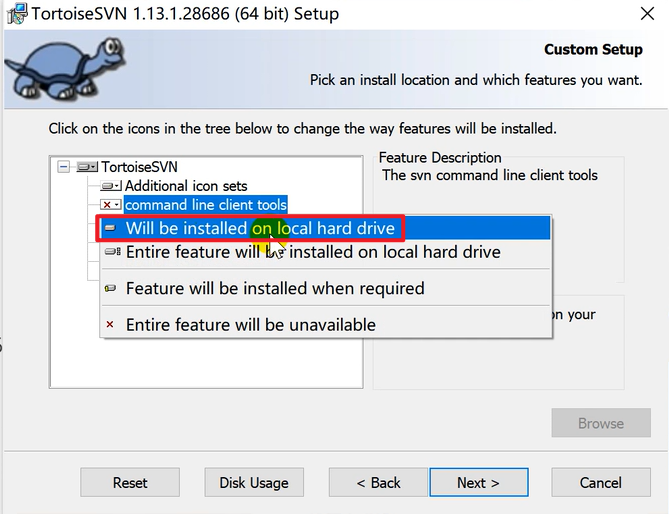Click the red X icon beside Entire feature will be unavailable
The width and height of the screenshot is (669, 514).
(x=110, y=325)
